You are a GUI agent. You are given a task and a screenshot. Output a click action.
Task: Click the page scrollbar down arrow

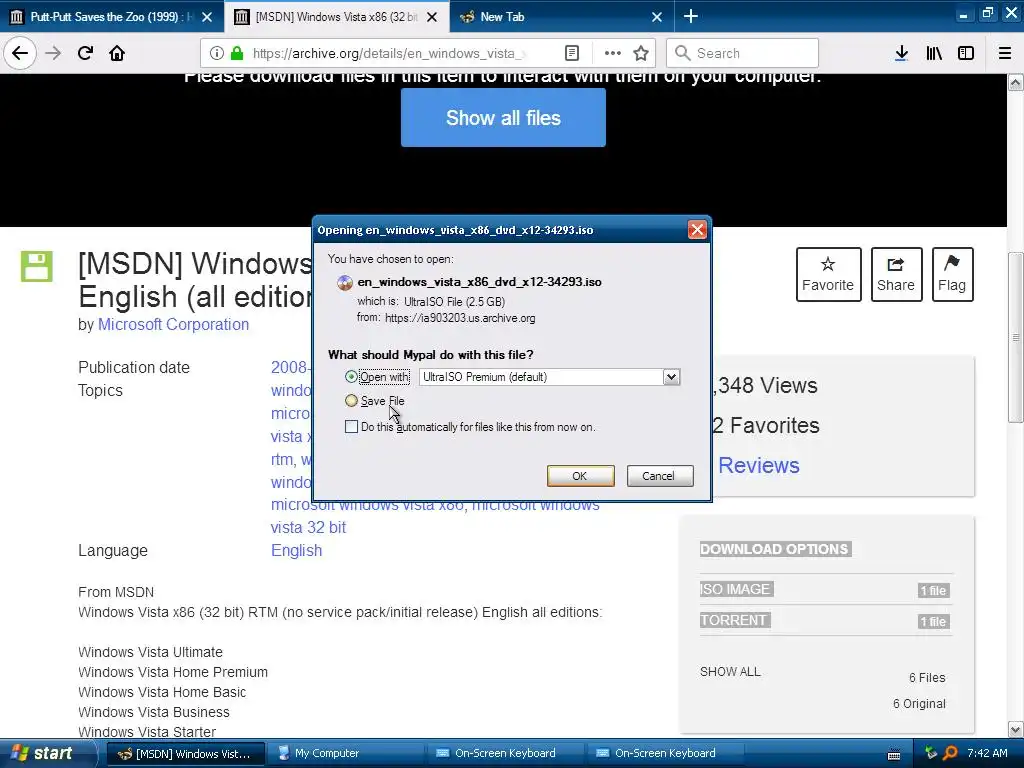(1015, 729)
